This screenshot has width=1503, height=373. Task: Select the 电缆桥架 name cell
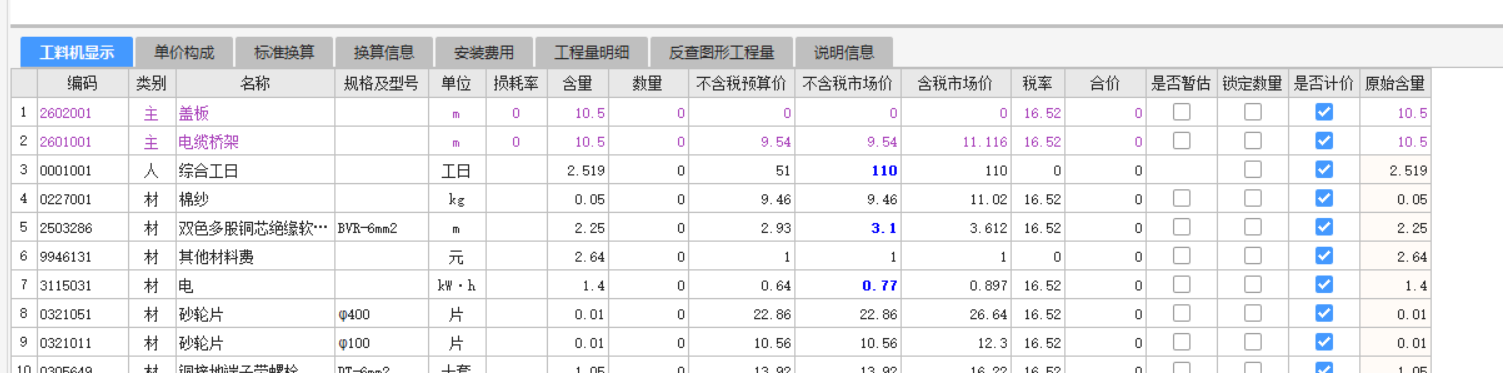(x=255, y=142)
